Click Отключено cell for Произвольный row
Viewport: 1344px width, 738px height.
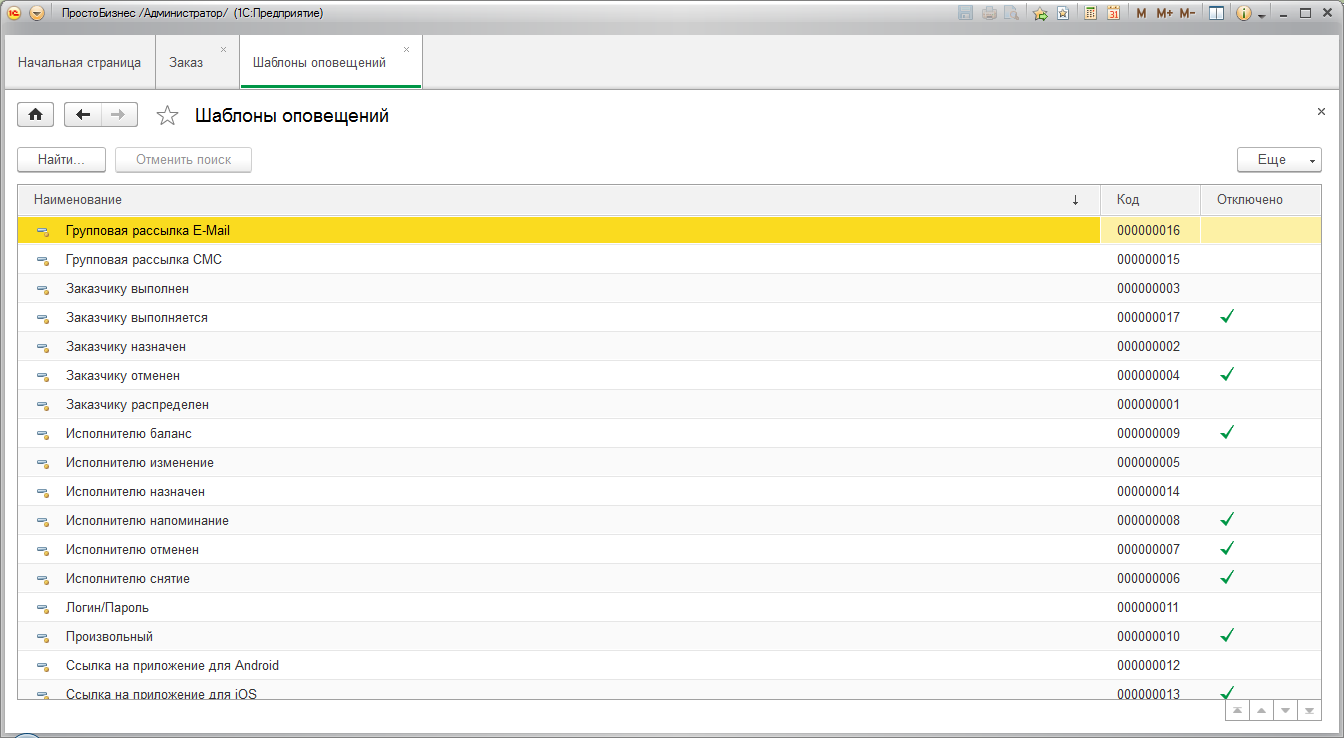click(1227, 636)
